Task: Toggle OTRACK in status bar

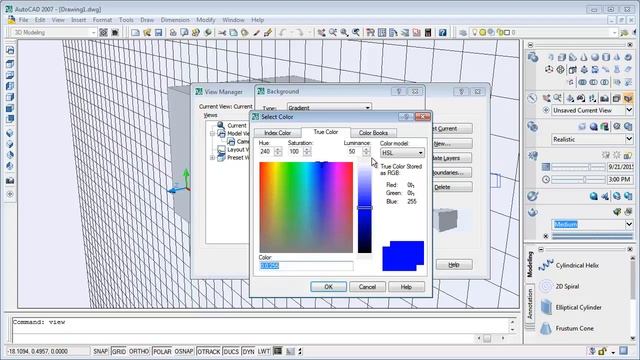Action: coord(209,351)
